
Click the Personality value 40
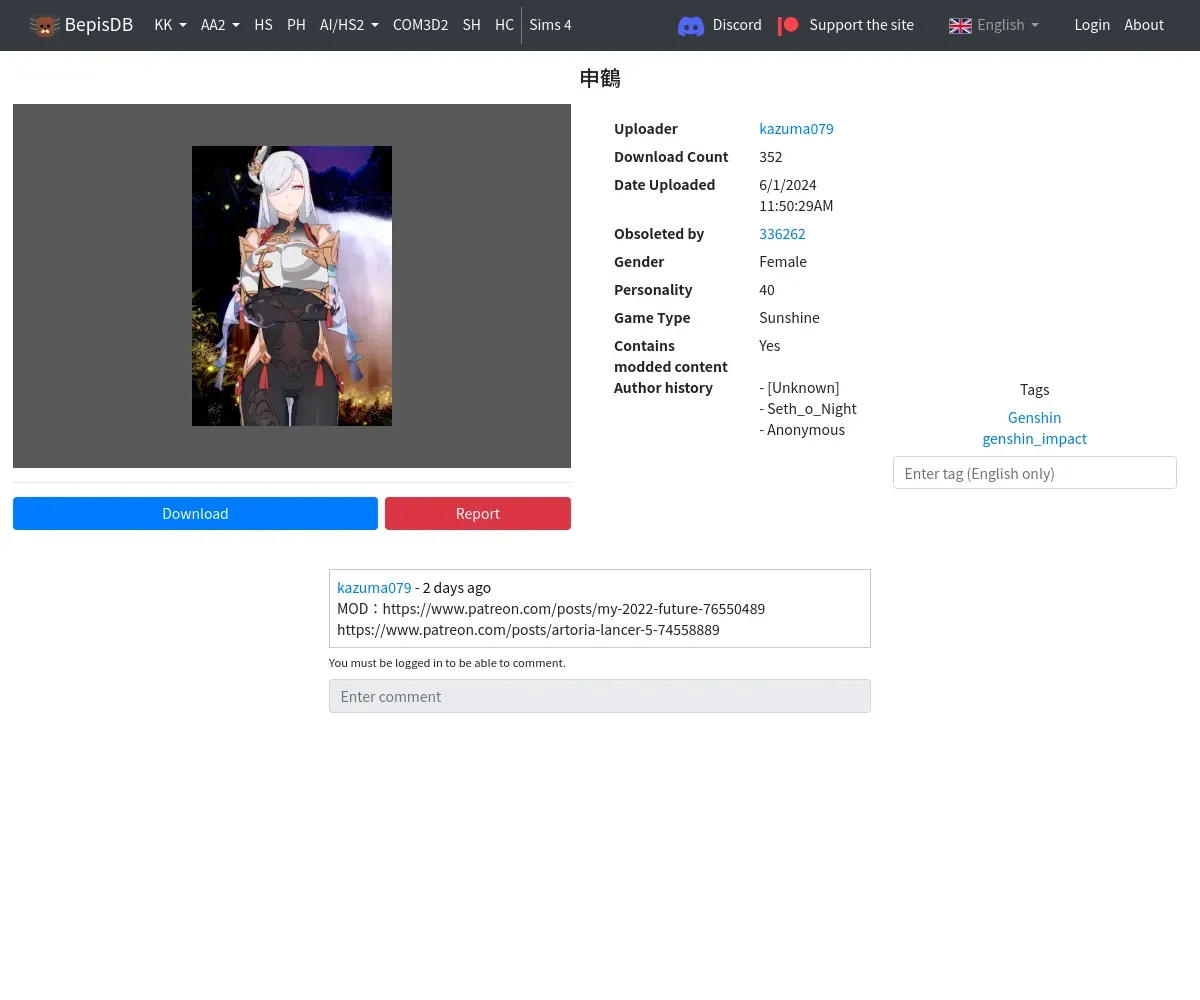(x=767, y=290)
